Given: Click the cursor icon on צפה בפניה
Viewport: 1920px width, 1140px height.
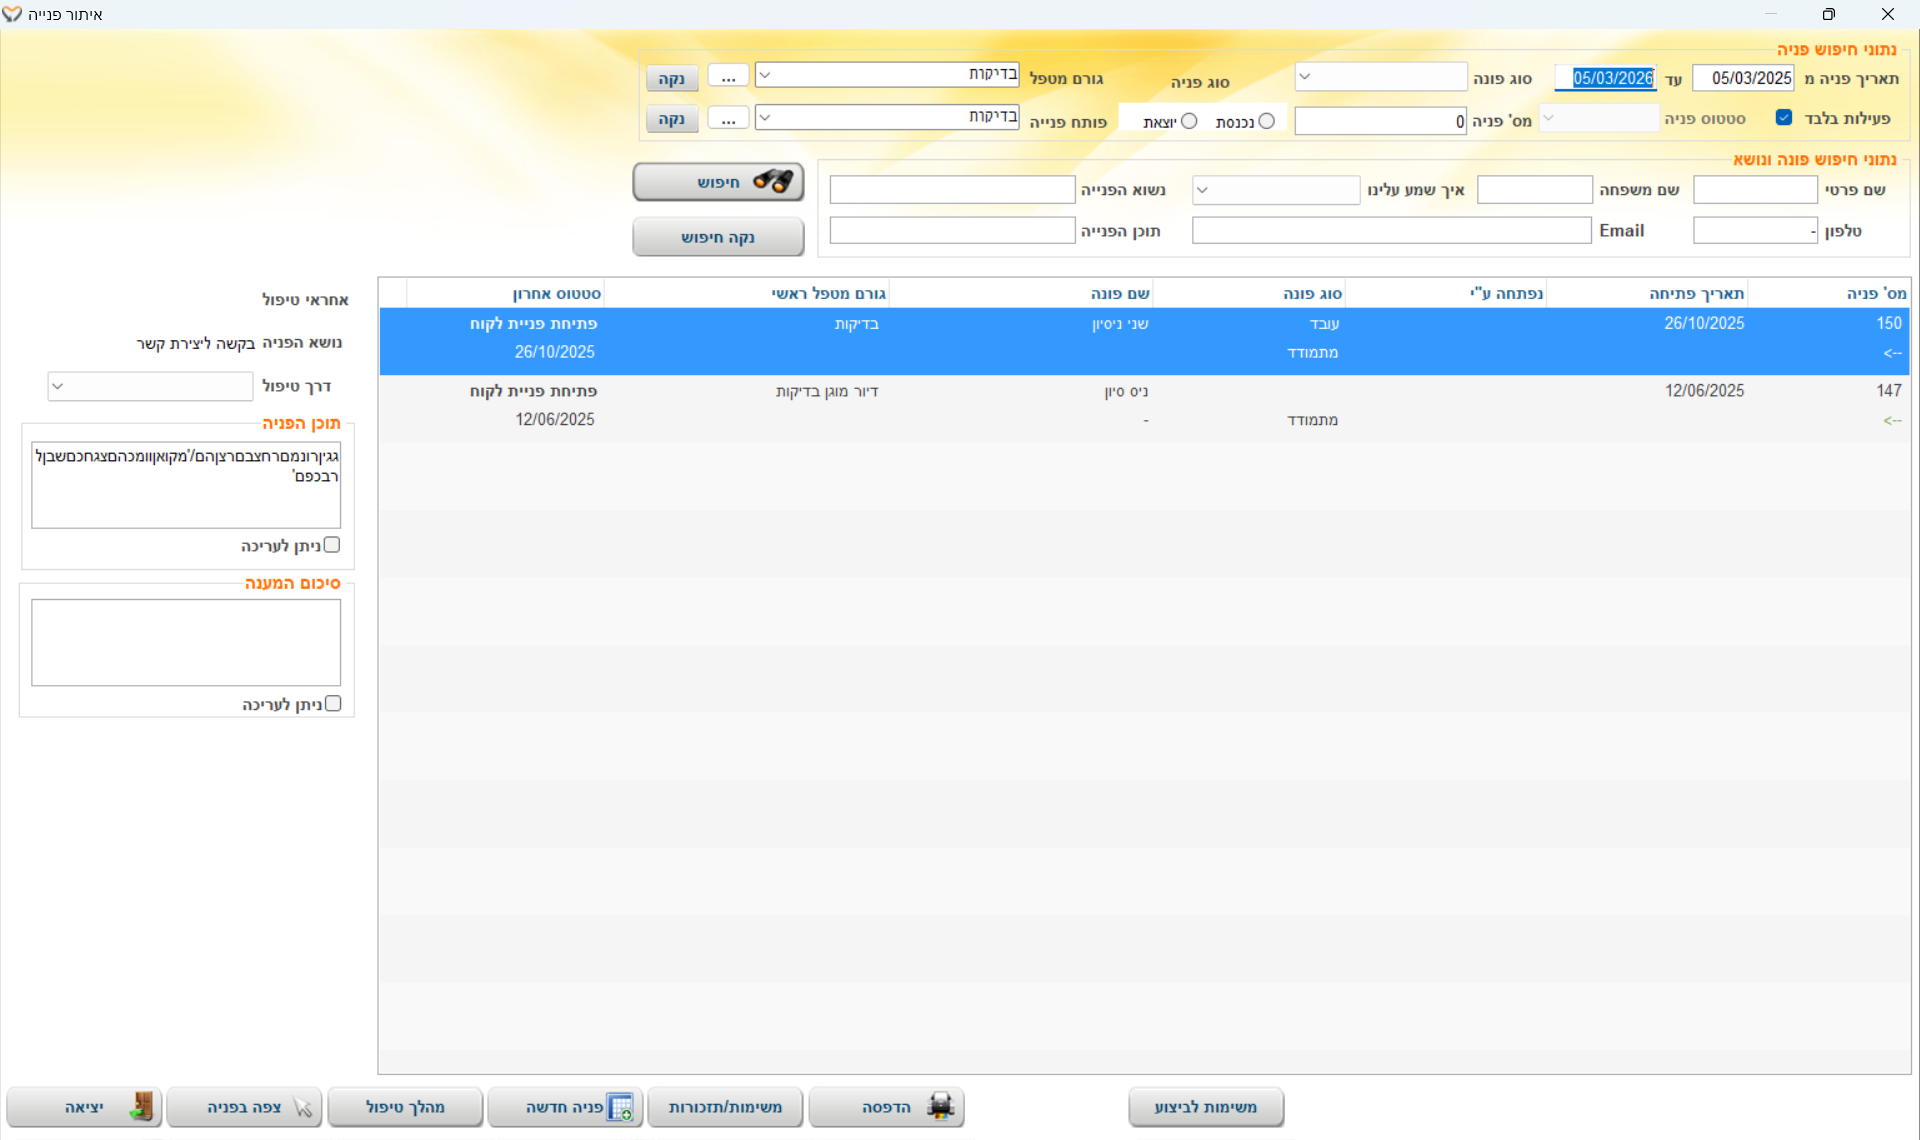Looking at the screenshot, I should pos(303,1107).
